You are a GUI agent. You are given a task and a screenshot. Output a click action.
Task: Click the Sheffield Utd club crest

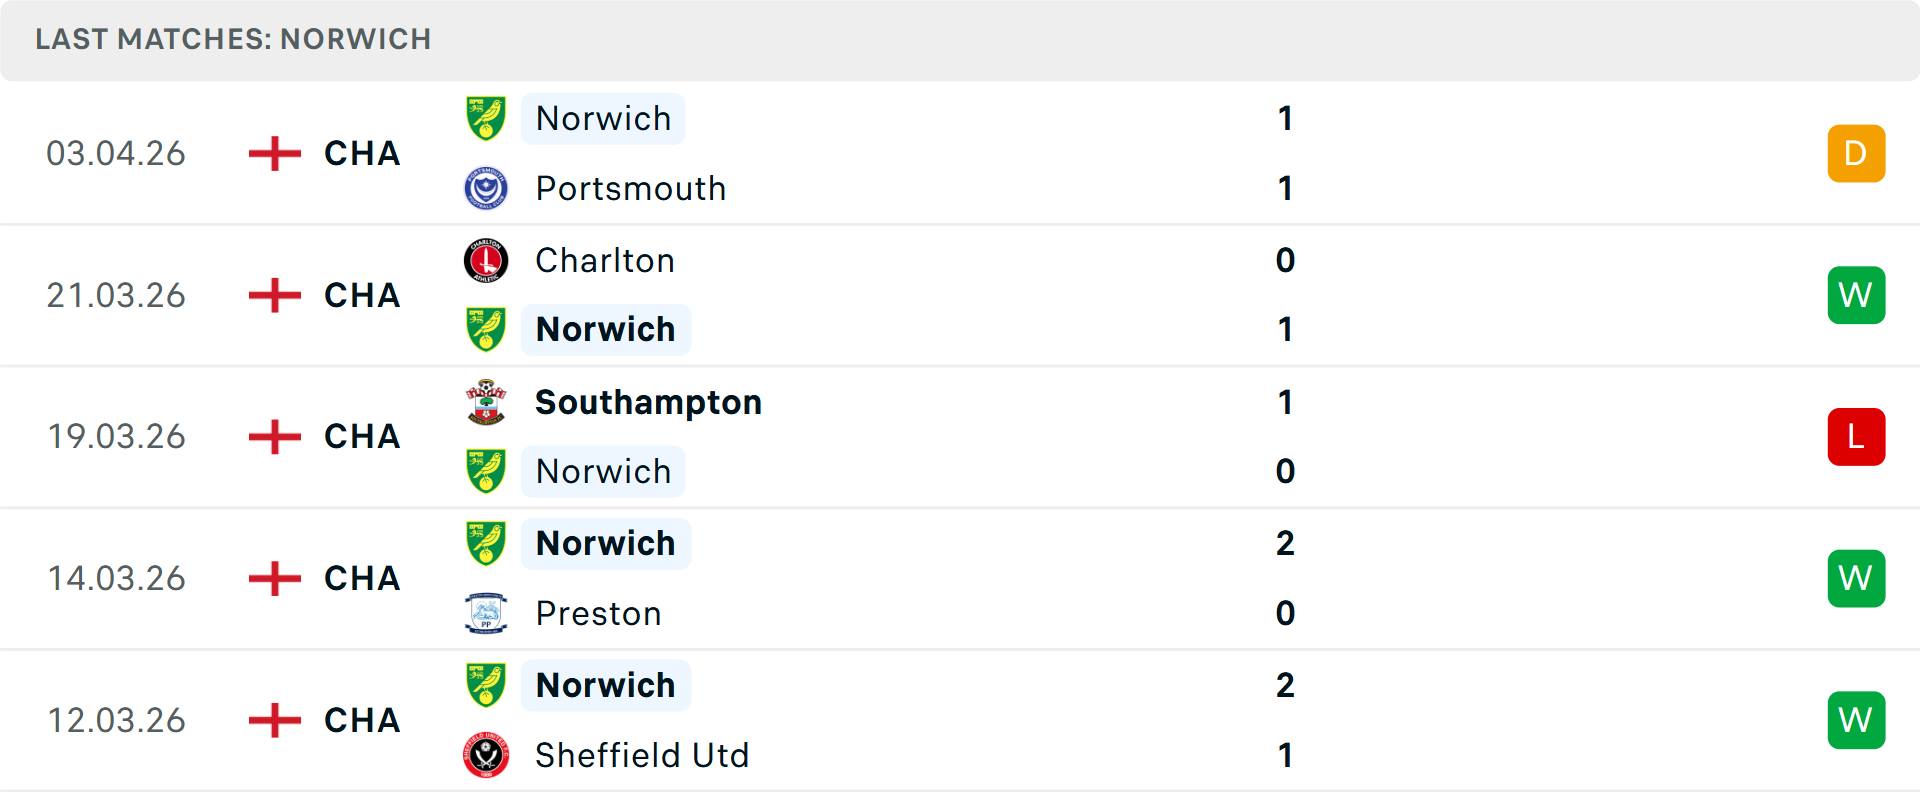tap(486, 755)
